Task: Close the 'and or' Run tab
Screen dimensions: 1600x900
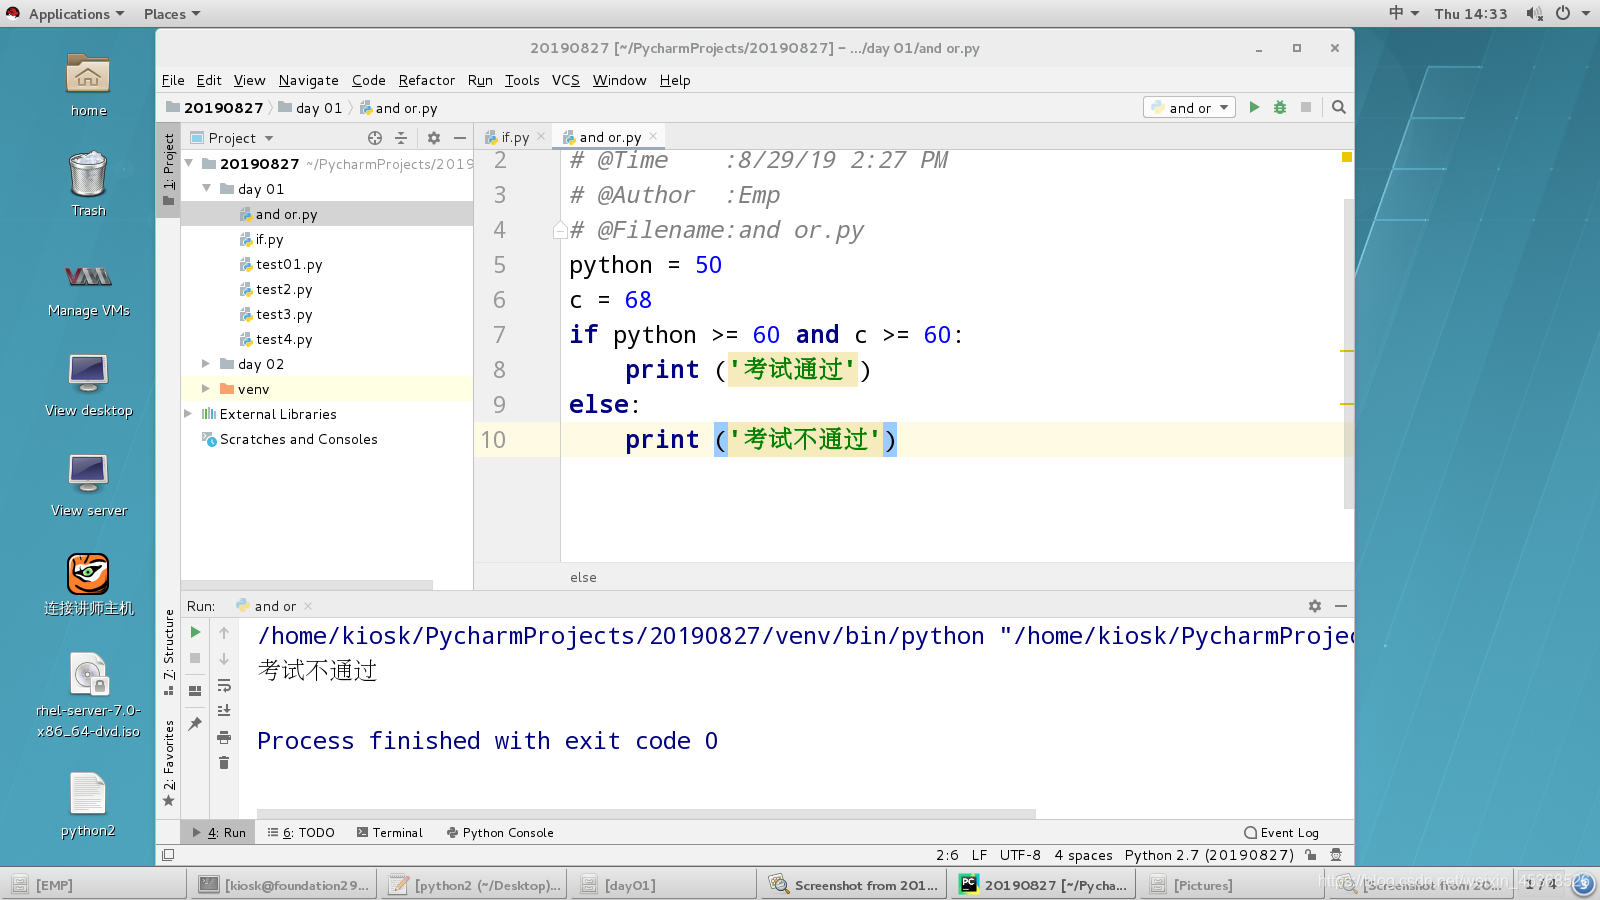Action: click(x=308, y=606)
